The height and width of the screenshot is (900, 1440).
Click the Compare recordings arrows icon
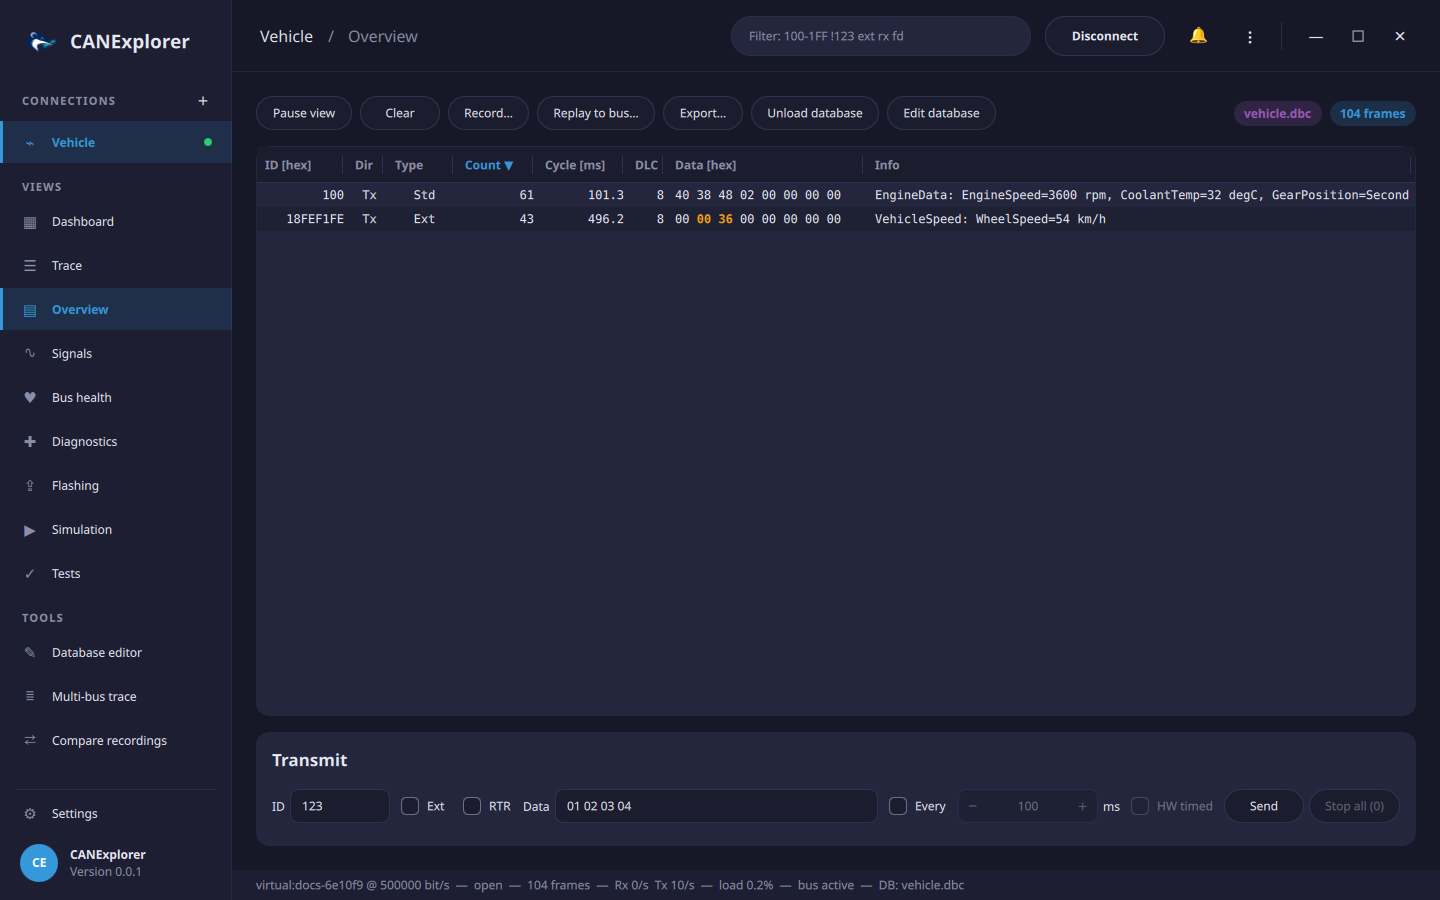coord(30,741)
